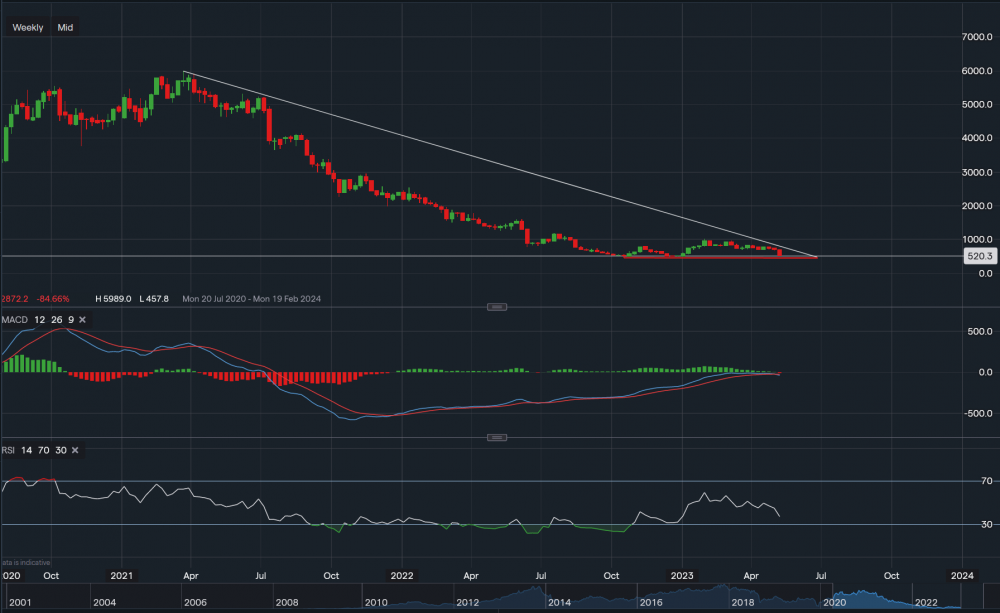Click the 2020 range in the navigator bar
Image resolution: width=1000 pixels, height=613 pixels.
click(833, 603)
